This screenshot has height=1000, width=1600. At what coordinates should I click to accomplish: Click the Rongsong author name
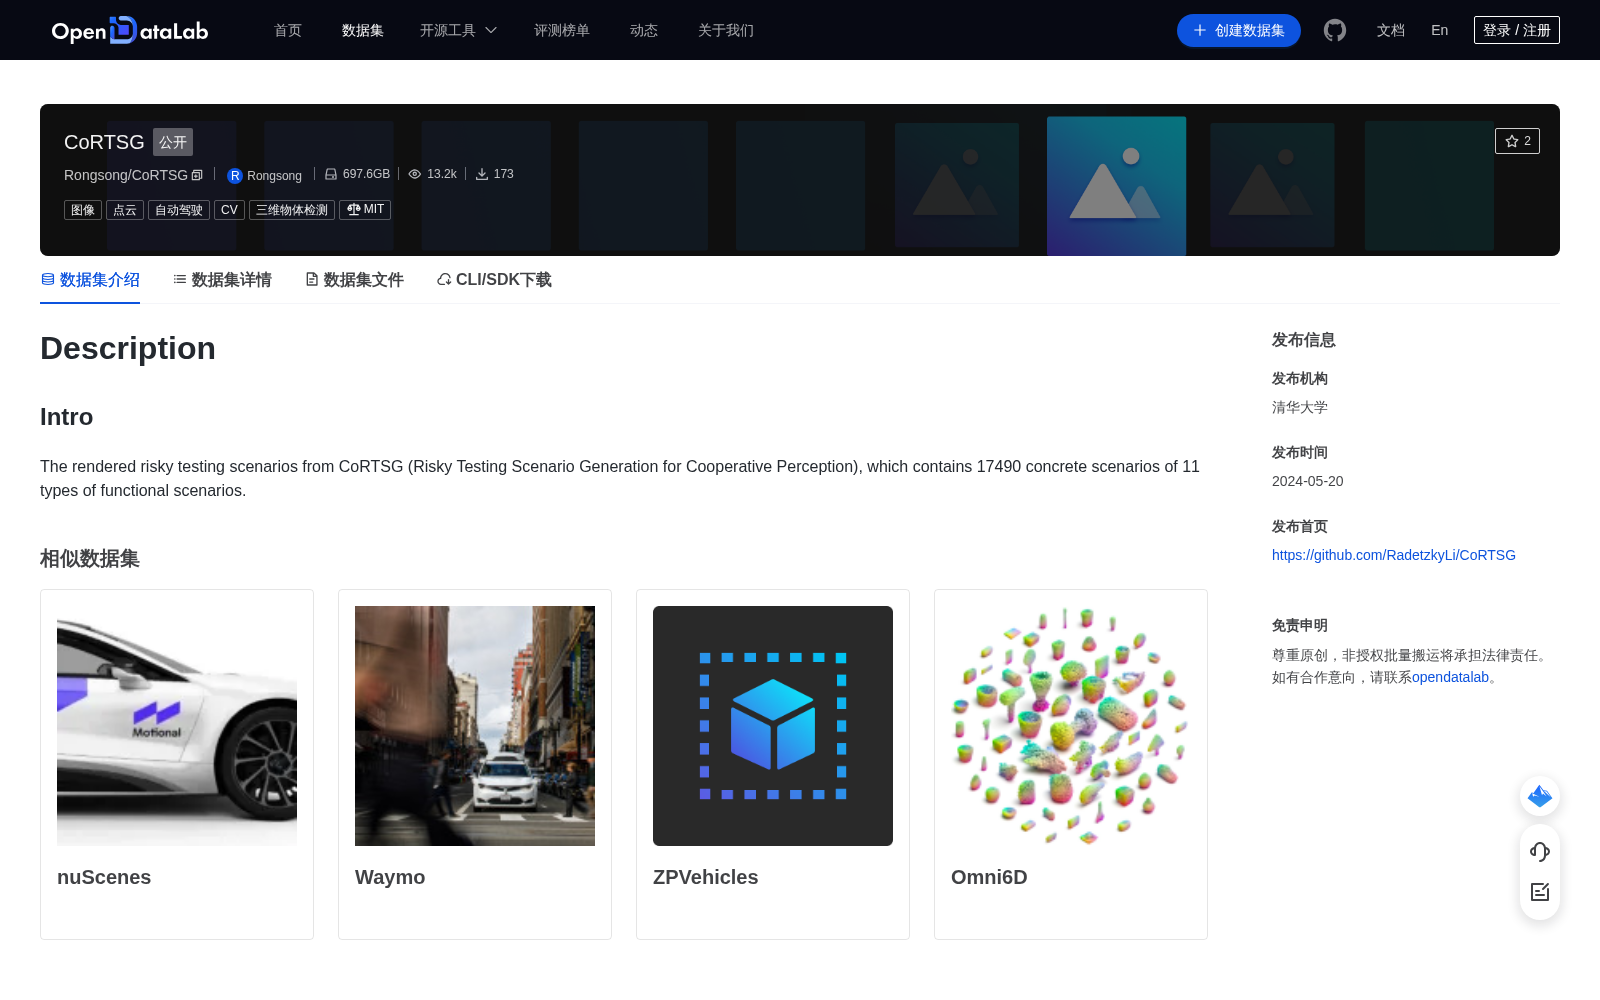pyautogui.click(x=274, y=176)
